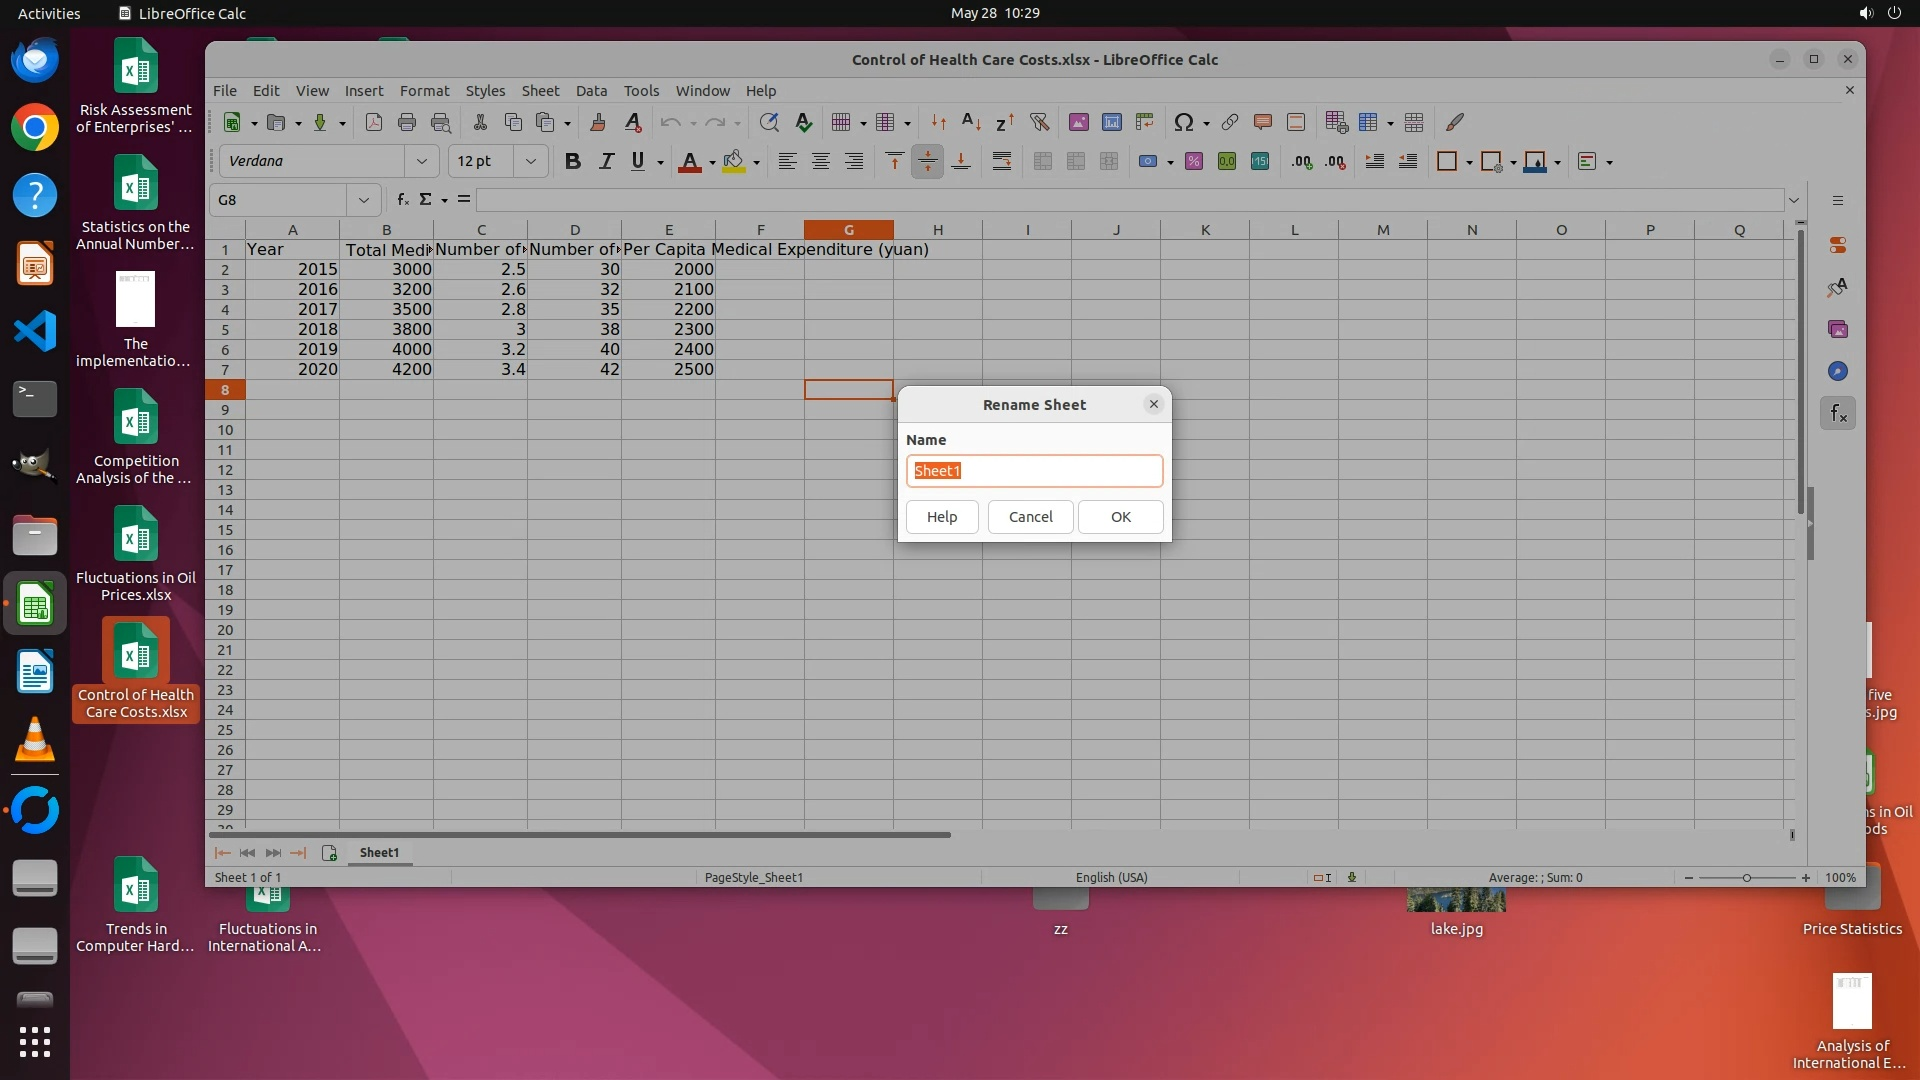The height and width of the screenshot is (1080, 1920).
Task: Click the AutoFilter toolbar icon
Action: (1040, 122)
